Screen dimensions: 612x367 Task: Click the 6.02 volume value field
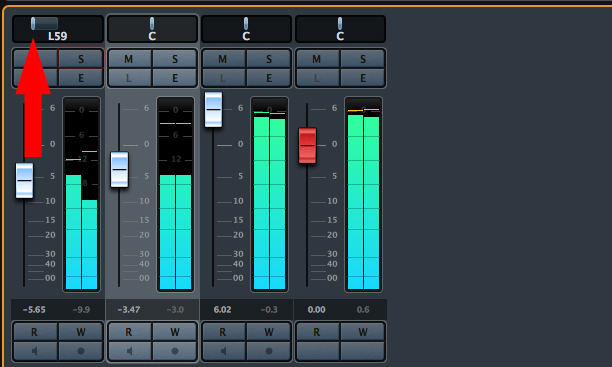point(222,310)
